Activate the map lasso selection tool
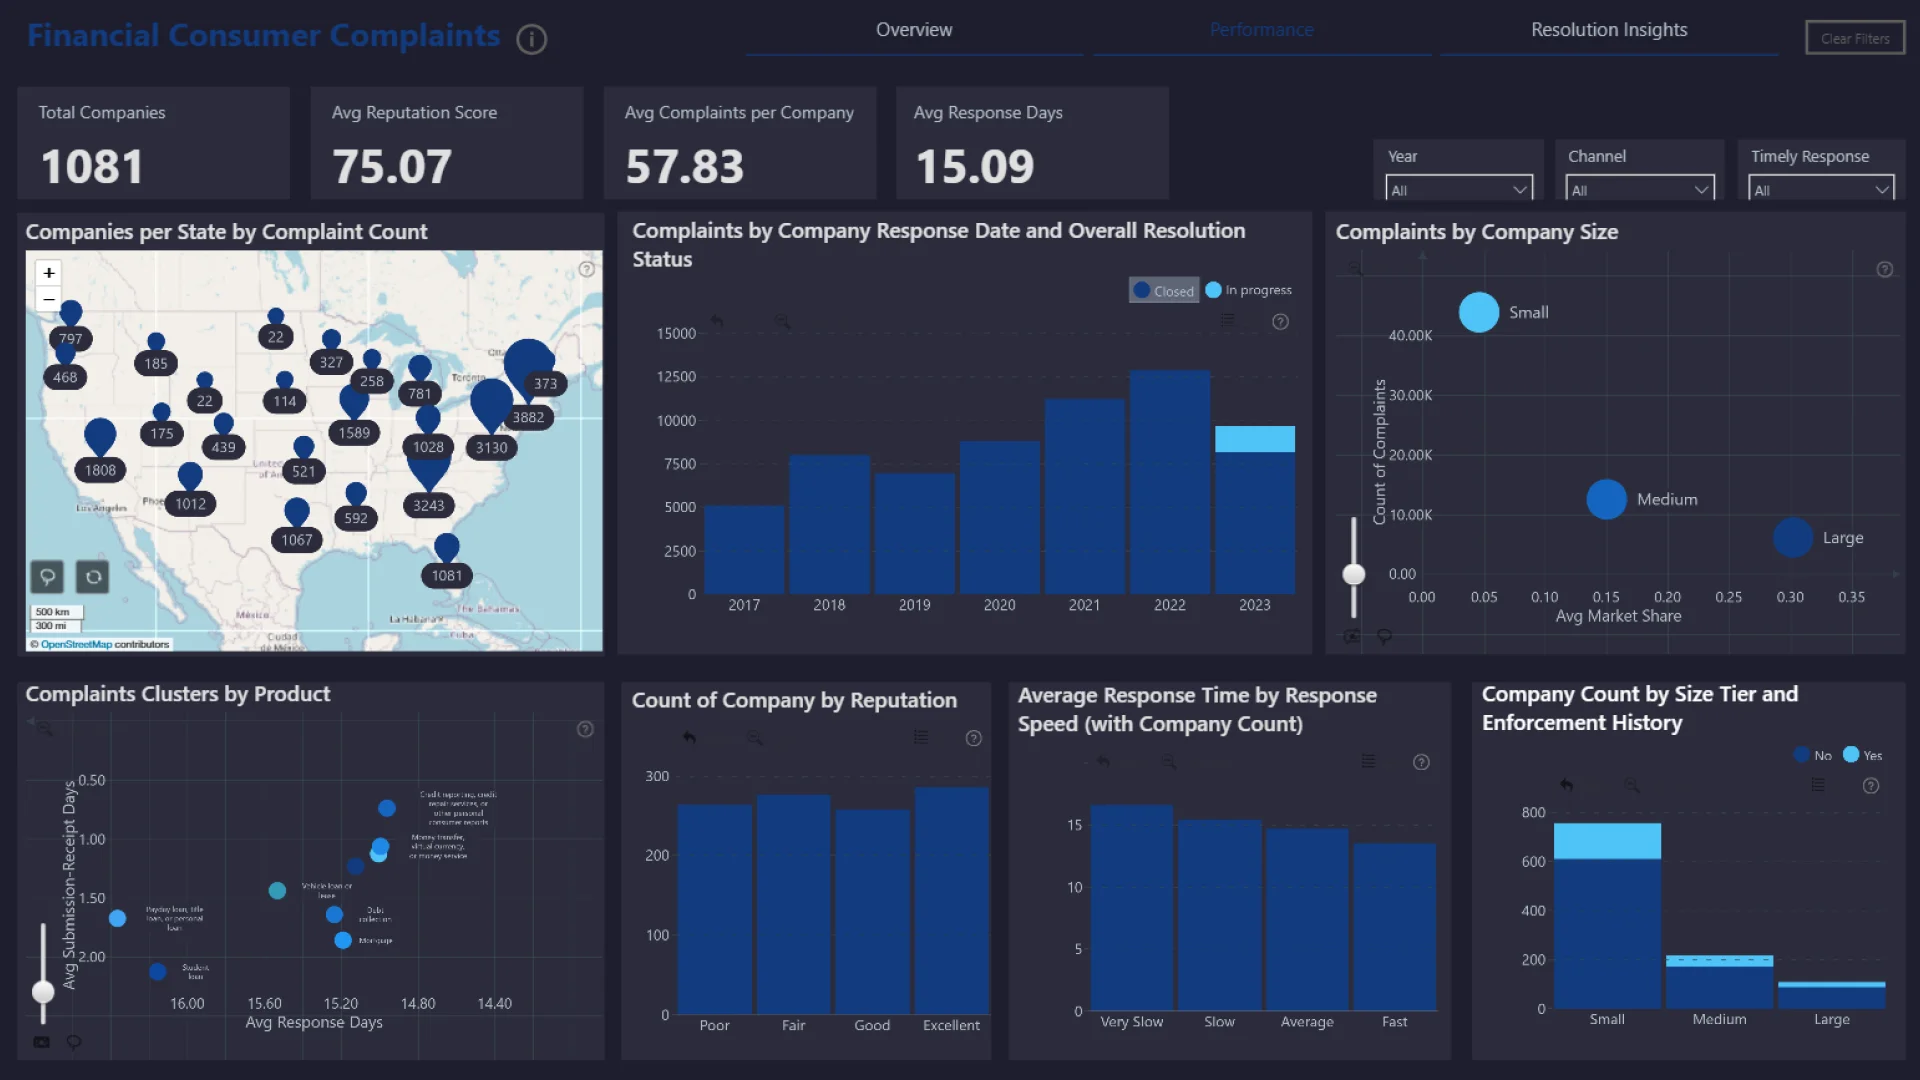The width and height of the screenshot is (1920, 1080). [47, 577]
